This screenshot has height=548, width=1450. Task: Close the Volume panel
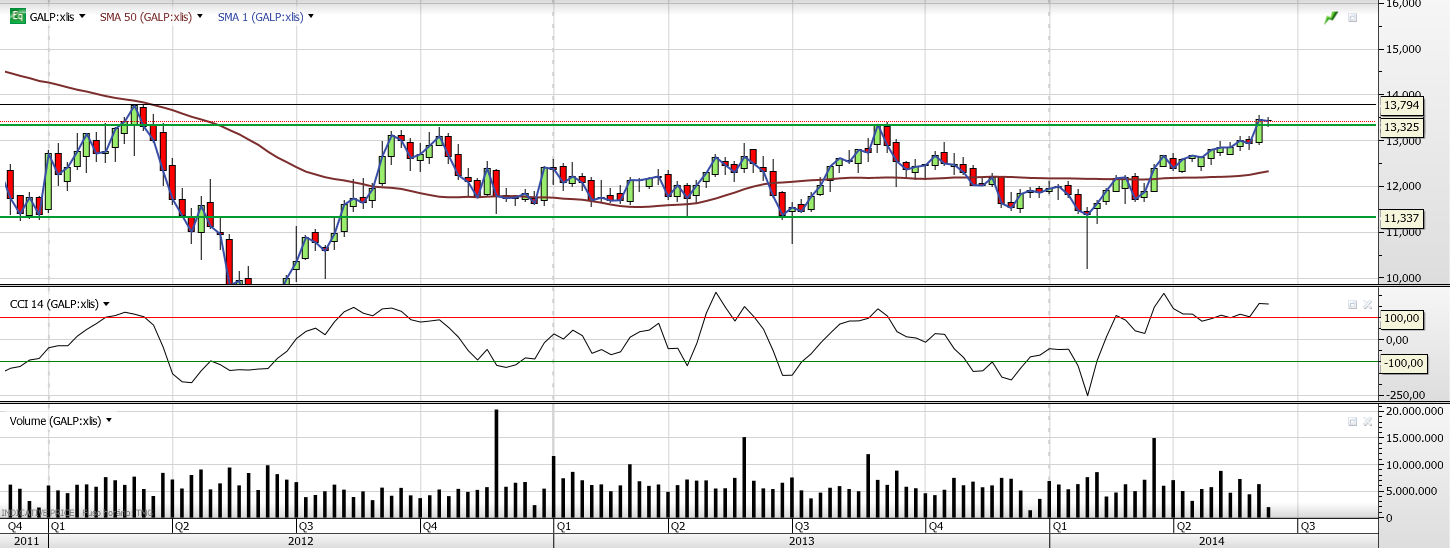tap(1368, 422)
